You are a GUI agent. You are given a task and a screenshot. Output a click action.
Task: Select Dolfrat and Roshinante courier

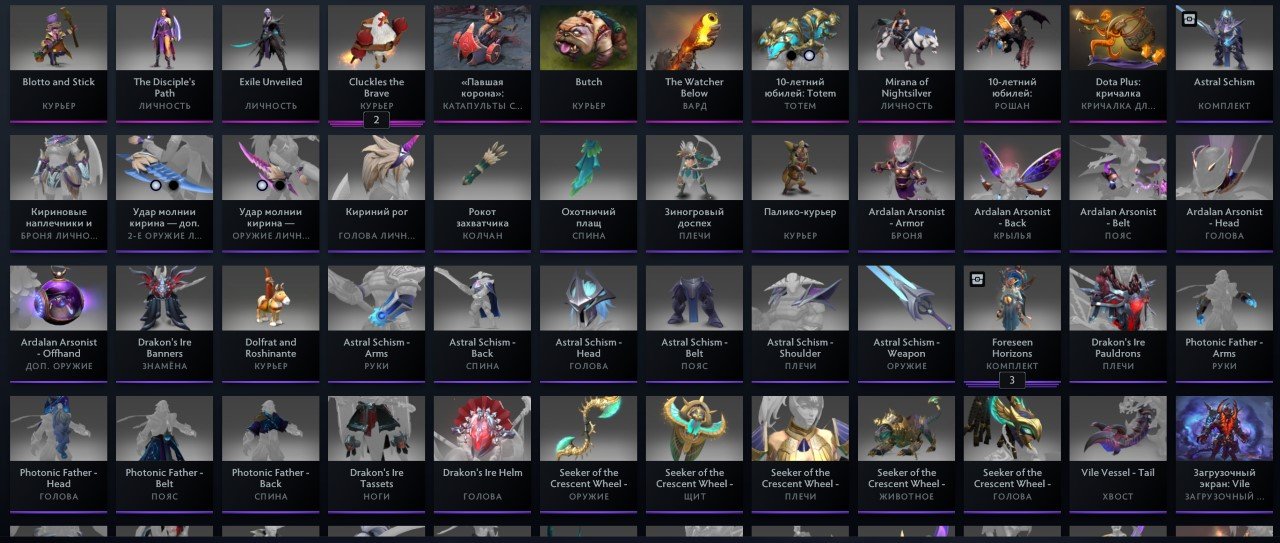coord(271,324)
